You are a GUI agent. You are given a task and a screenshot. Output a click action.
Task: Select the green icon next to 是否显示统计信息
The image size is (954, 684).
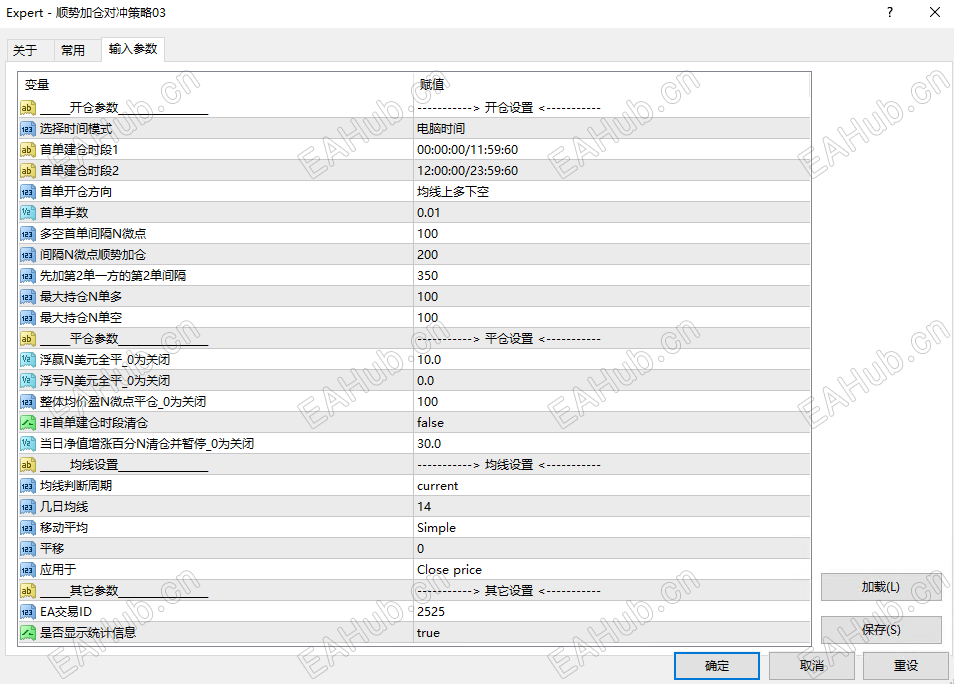(x=27, y=632)
